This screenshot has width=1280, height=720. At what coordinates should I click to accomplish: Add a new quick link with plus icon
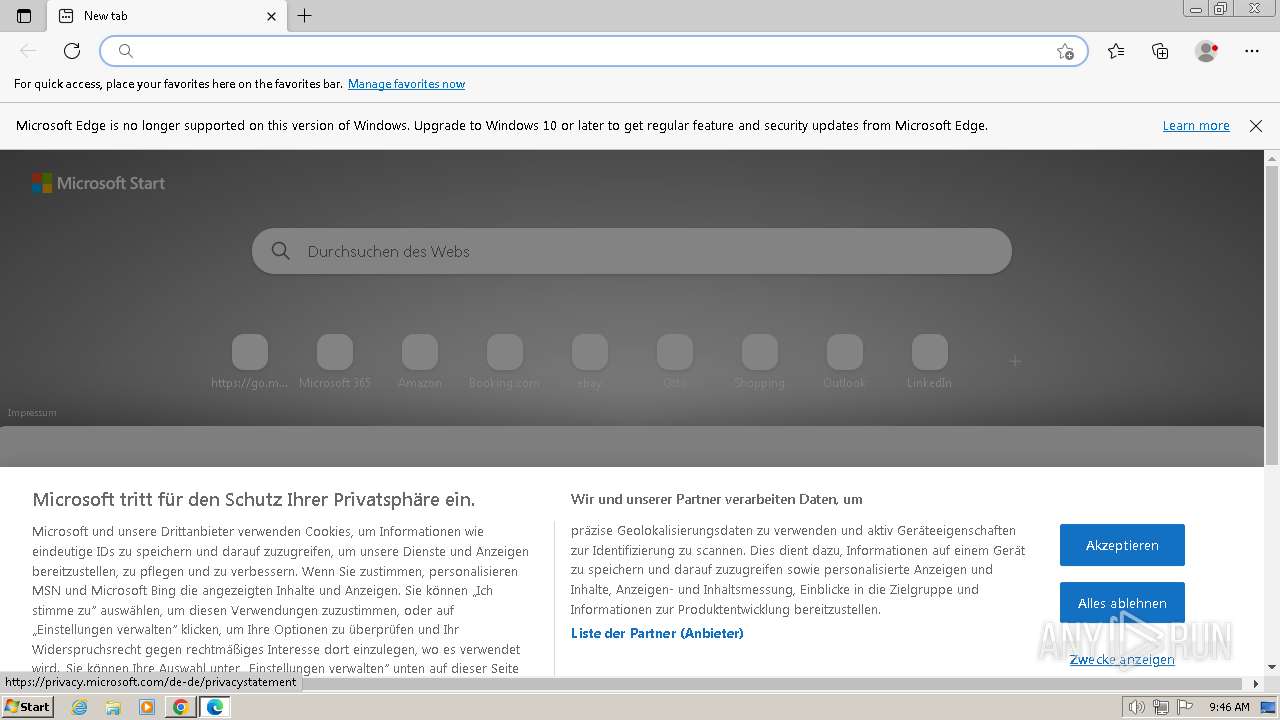pos(1015,361)
